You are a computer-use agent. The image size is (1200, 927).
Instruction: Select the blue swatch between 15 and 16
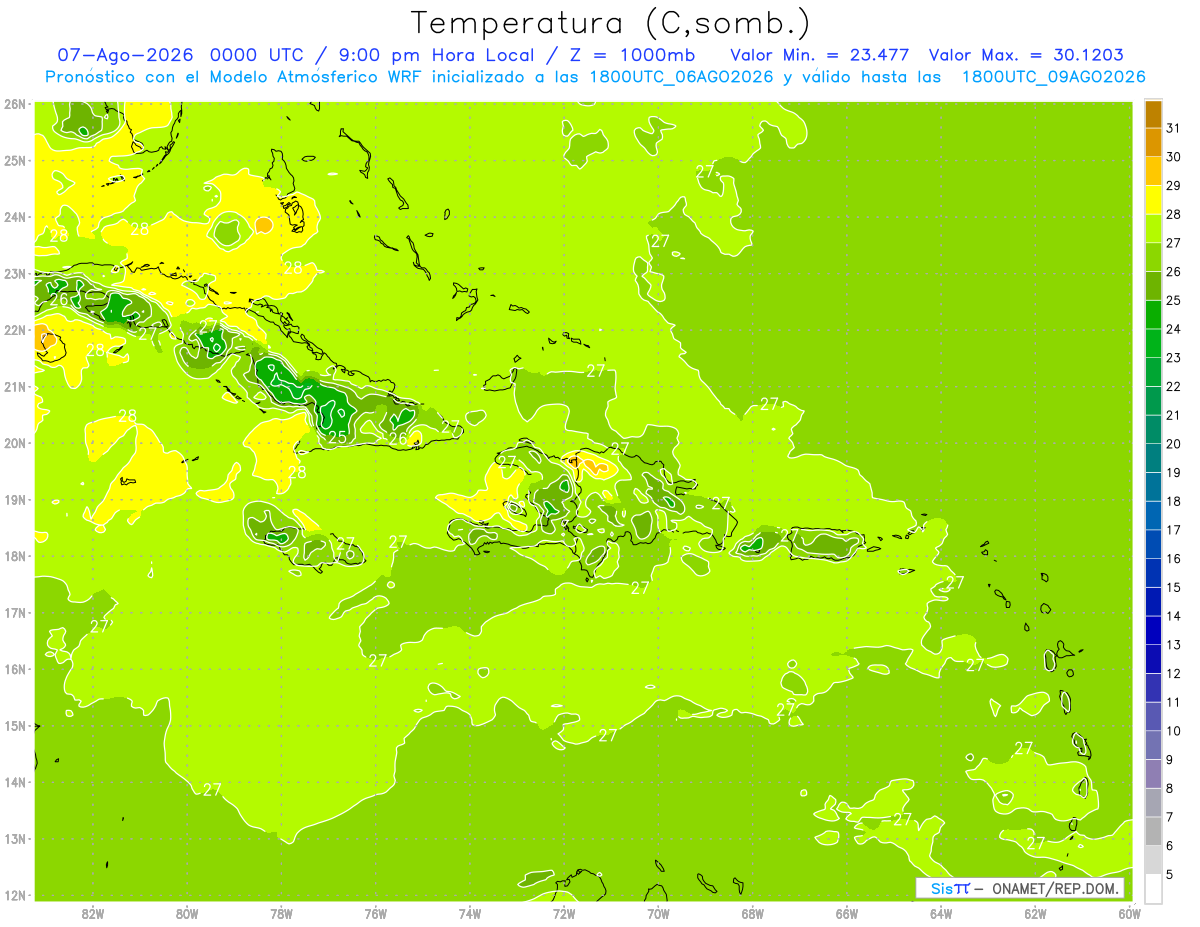pyautogui.click(x=1153, y=573)
